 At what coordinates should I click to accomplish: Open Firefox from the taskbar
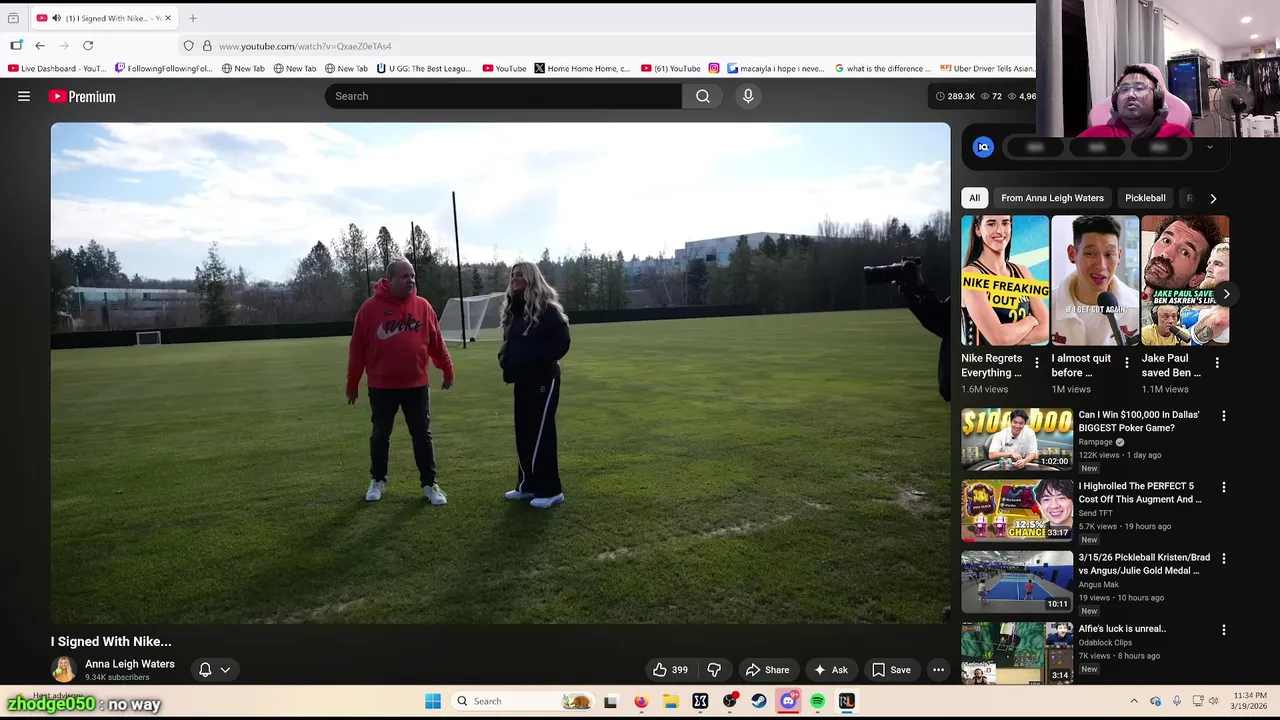[x=641, y=701]
